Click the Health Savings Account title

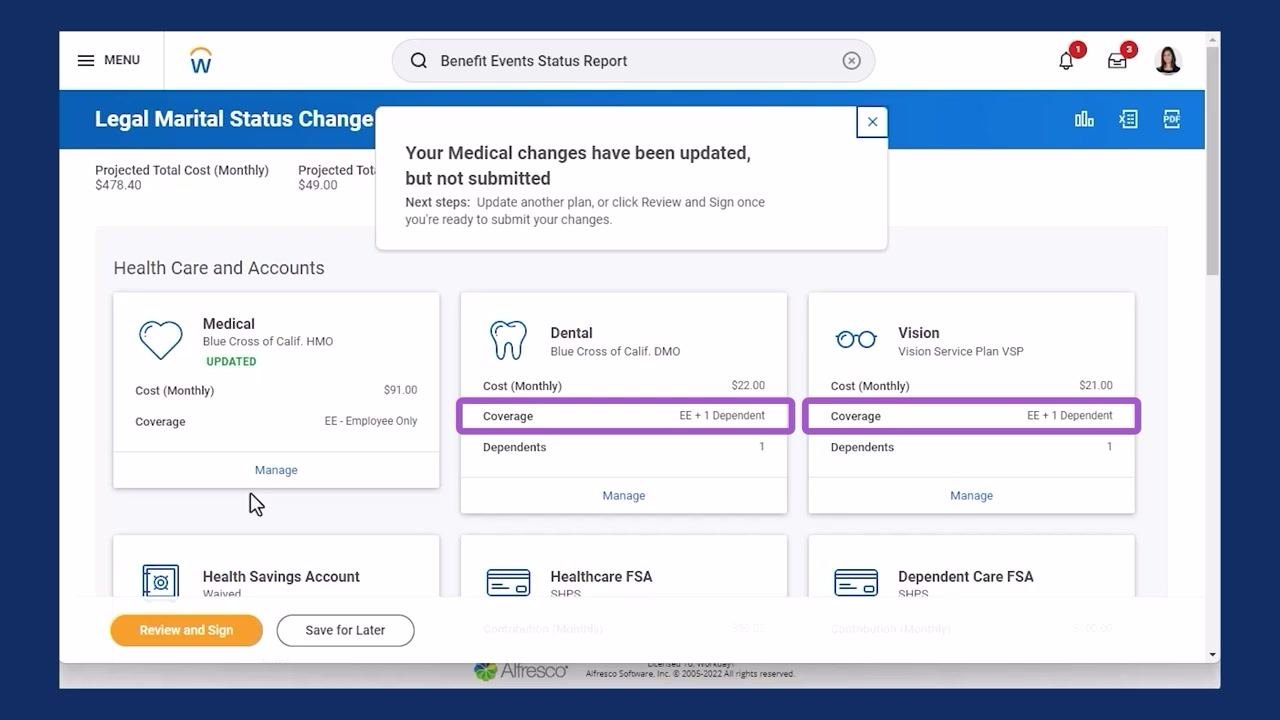pyautogui.click(x=281, y=577)
